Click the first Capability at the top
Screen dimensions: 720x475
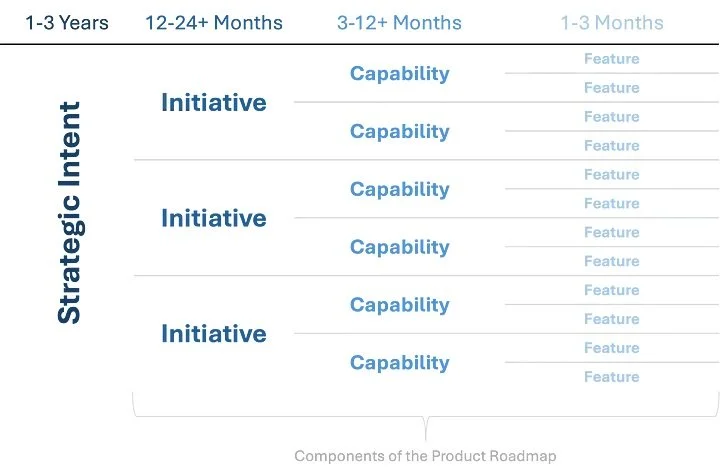click(x=399, y=73)
